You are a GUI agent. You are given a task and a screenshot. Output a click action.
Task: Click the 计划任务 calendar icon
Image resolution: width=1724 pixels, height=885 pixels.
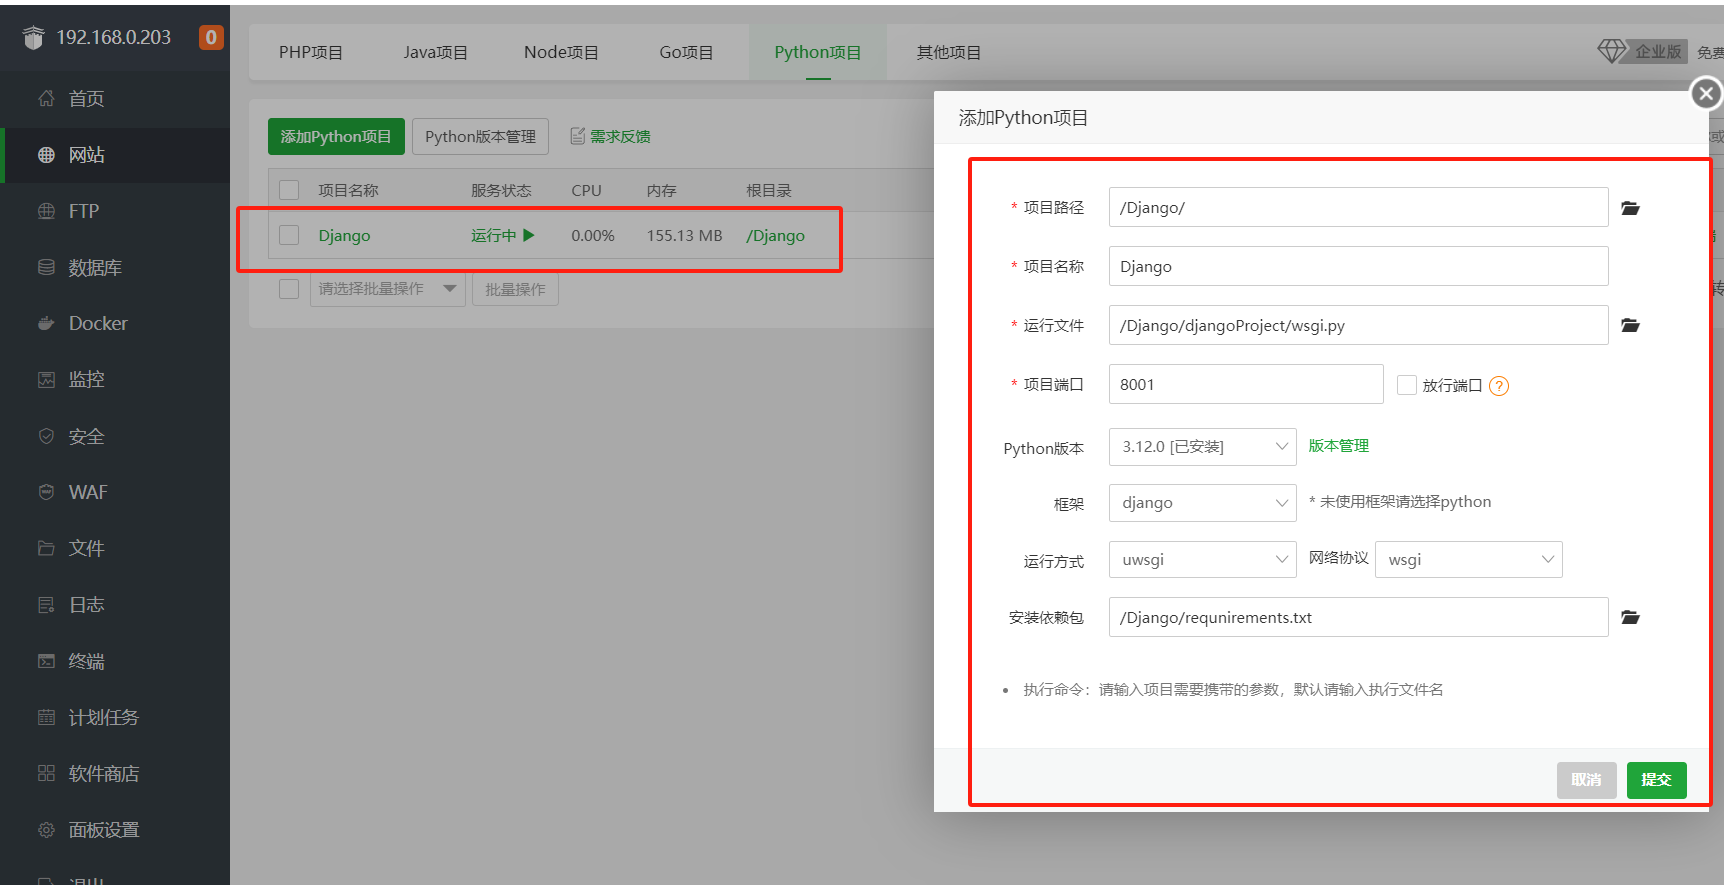[46, 717]
